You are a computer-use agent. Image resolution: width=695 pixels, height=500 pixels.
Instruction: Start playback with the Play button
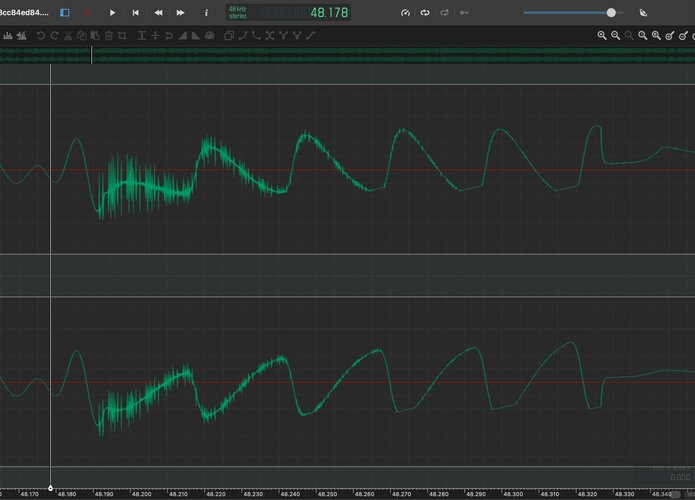(x=112, y=13)
